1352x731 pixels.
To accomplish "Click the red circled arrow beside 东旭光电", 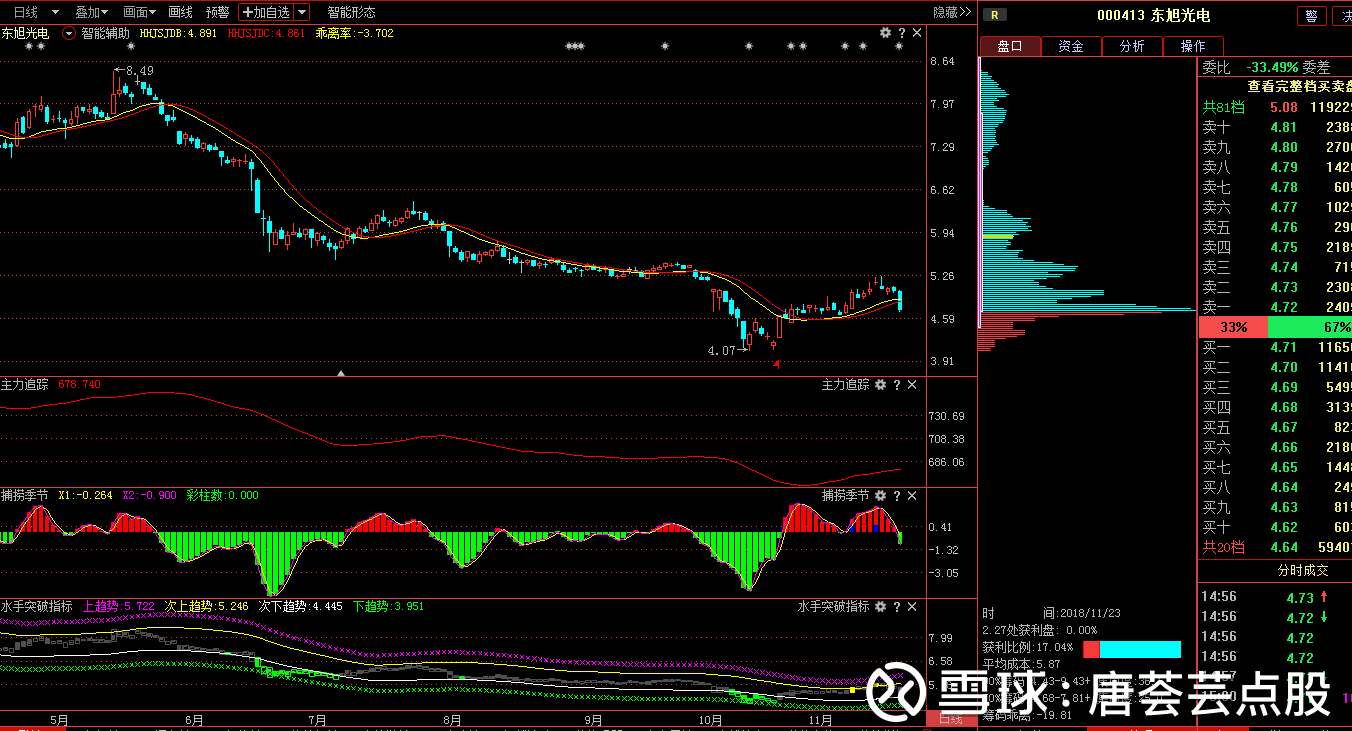I will point(68,33).
